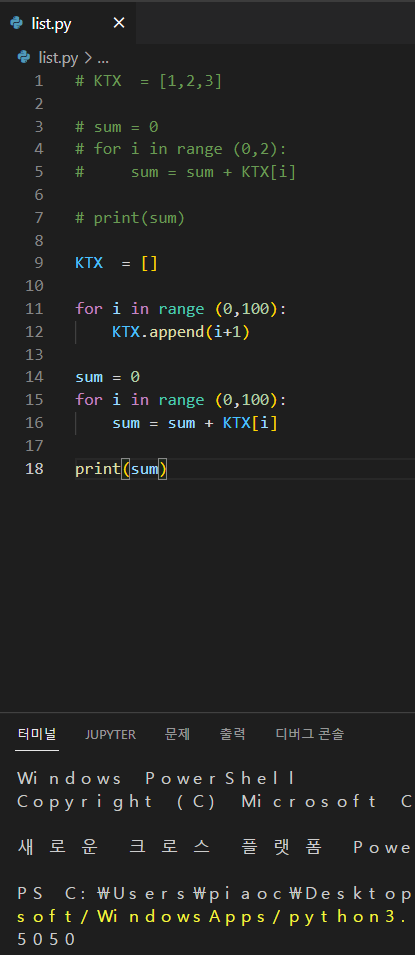This screenshot has height=955, width=415.
Task: Click line number 9 in gutter
Action: click(39, 263)
